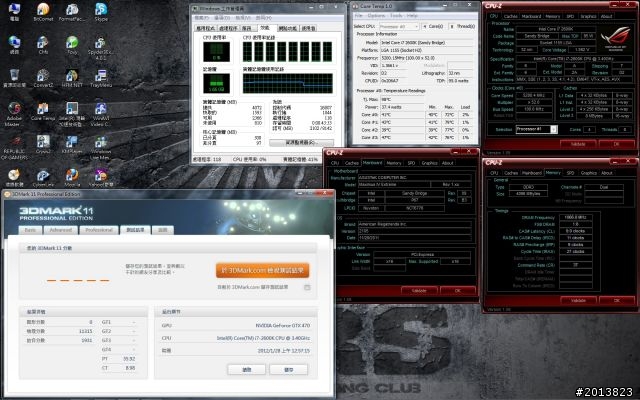Toggle the save results on 3DMark.com checkbox
Viewport: 640px width, 400px height.
(x=307, y=287)
